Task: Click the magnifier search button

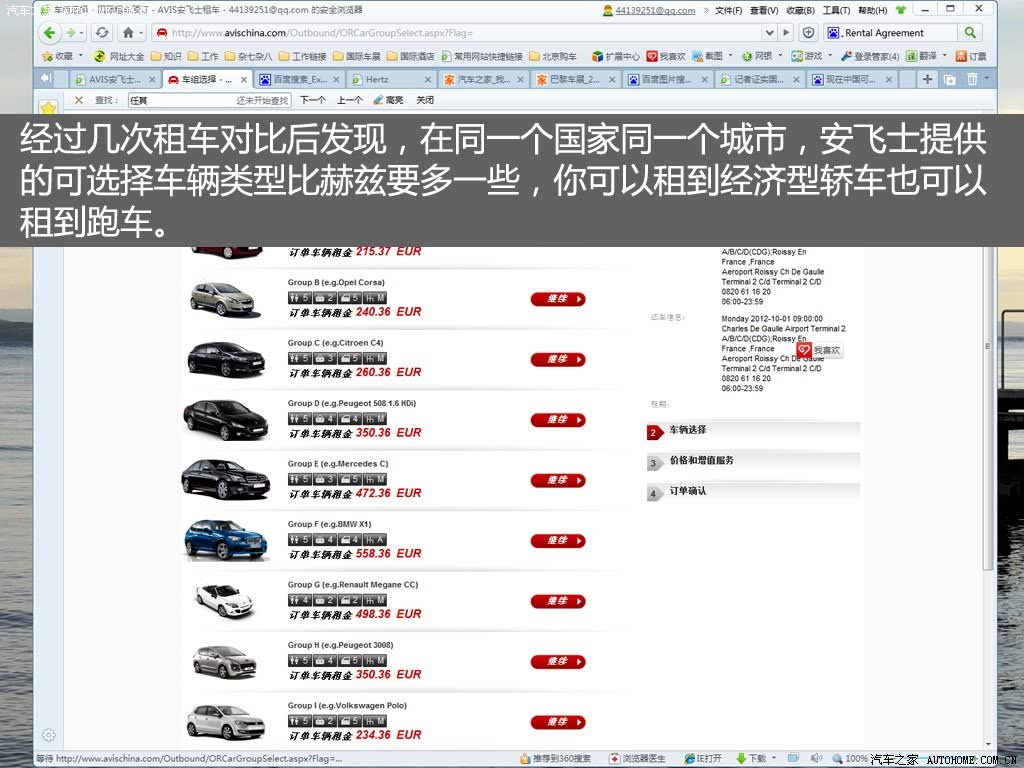Action: (970, 33)
